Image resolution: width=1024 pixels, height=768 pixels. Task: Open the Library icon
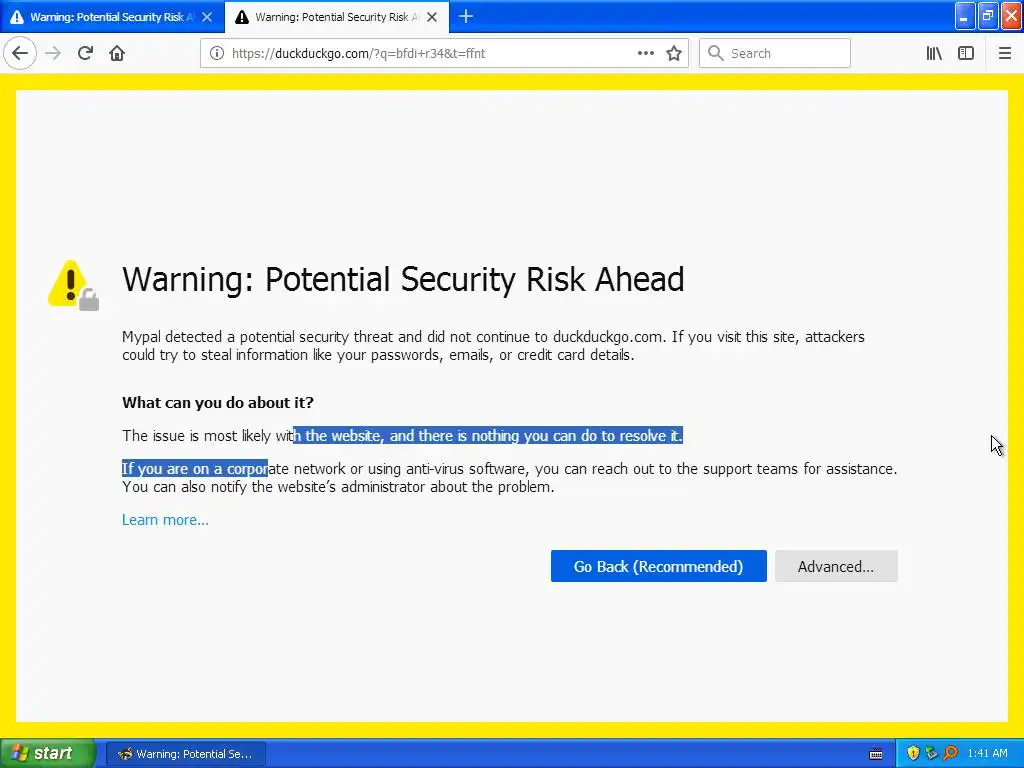pyautogui.click(x=934, y=53)
